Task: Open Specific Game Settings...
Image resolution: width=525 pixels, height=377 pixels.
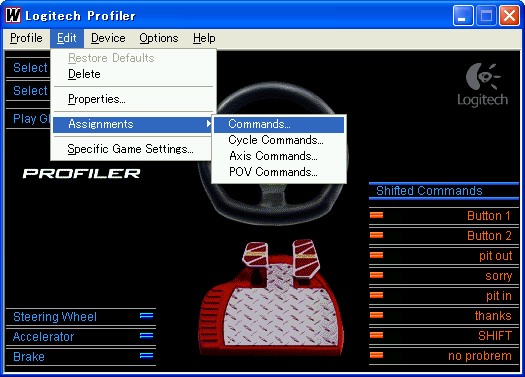Action: tap(130, 149)
